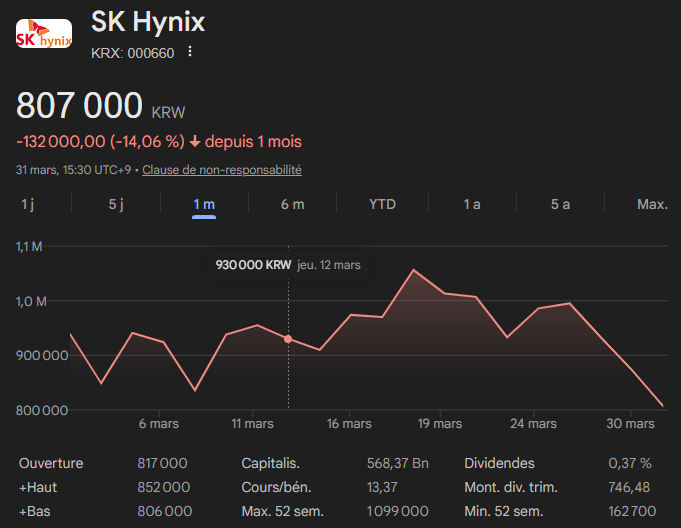This screenshot has width=681, height=528.
Task: Show year-to-date with YTD tab
Action: [382, 204]
